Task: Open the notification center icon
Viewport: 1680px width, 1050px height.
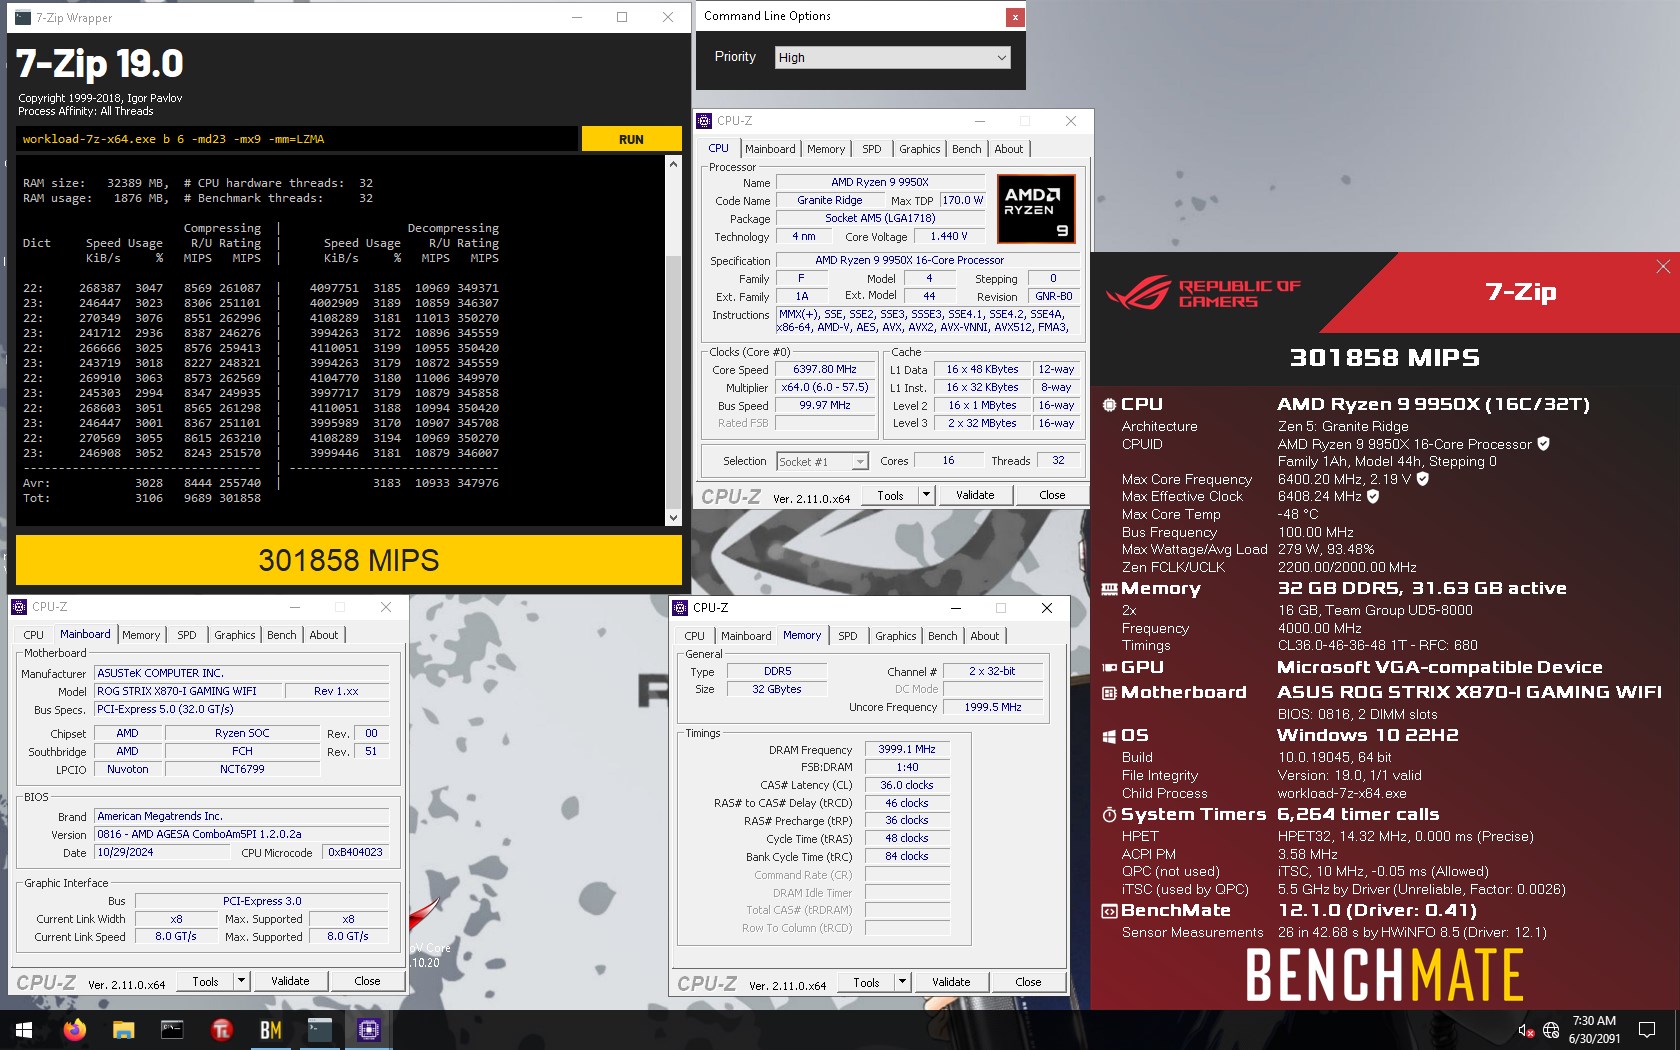Action: 1647,1030
